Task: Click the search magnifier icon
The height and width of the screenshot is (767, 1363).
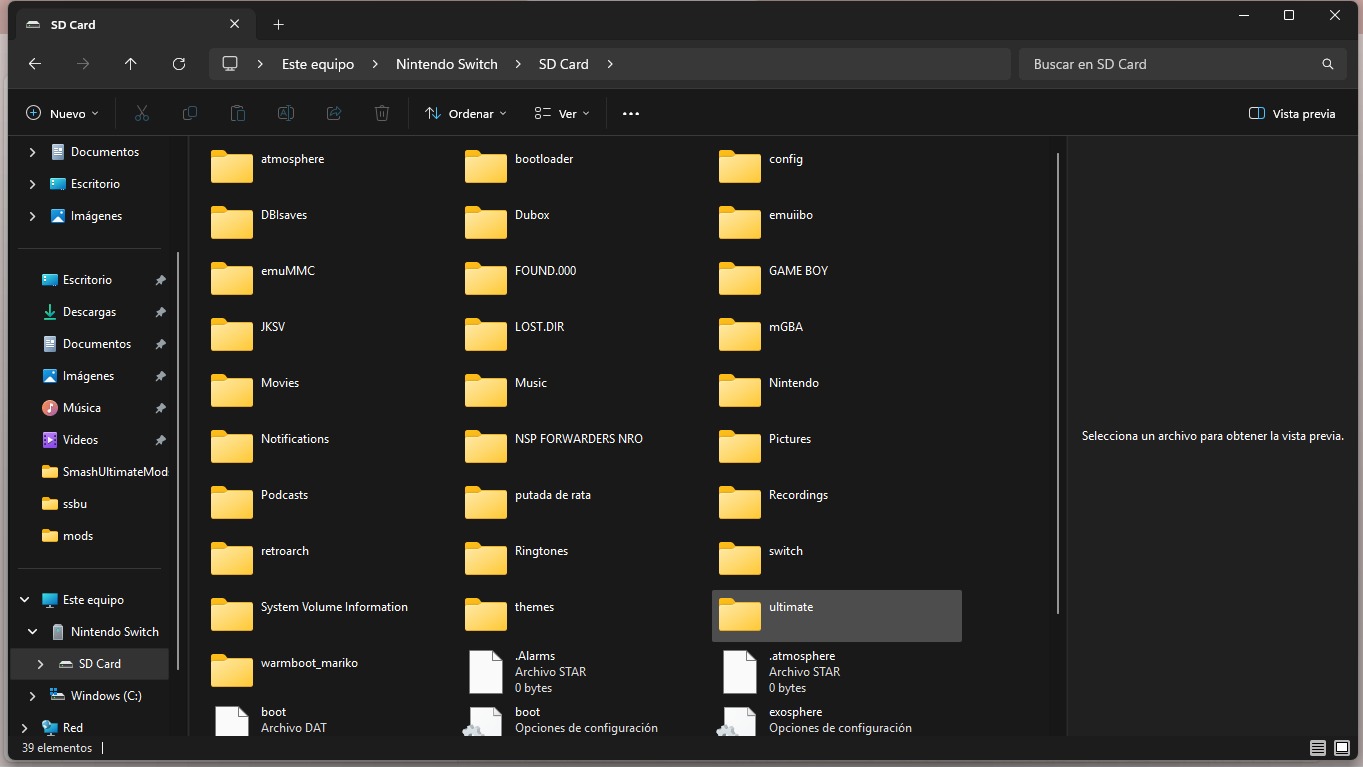Action: click(1327, 64)
